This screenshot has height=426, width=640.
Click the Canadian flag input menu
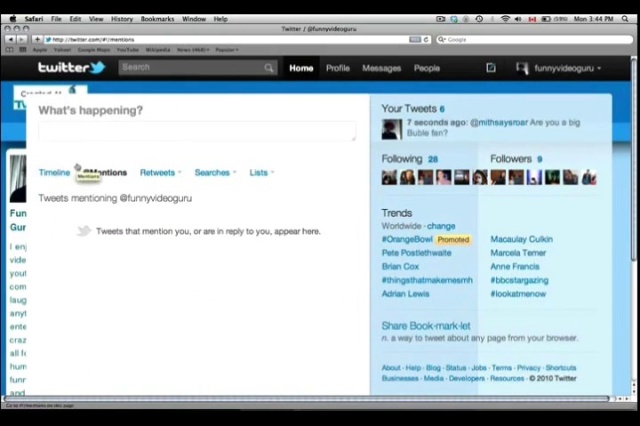point(532,19)
